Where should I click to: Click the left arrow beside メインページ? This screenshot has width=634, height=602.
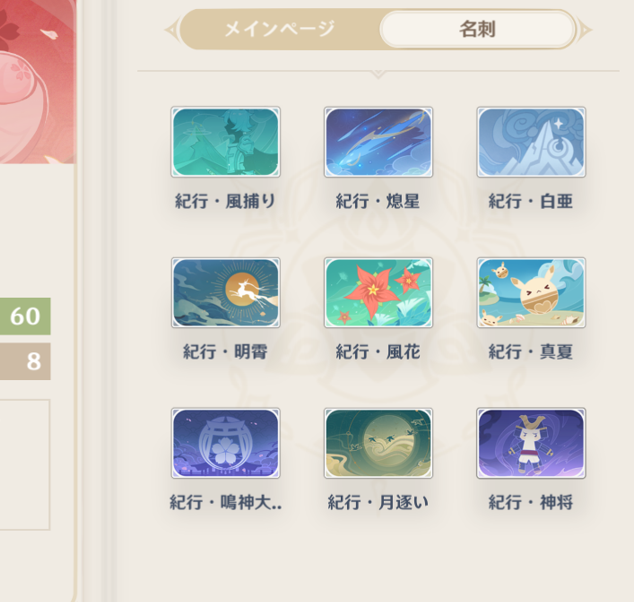click(x=171, y=30)
